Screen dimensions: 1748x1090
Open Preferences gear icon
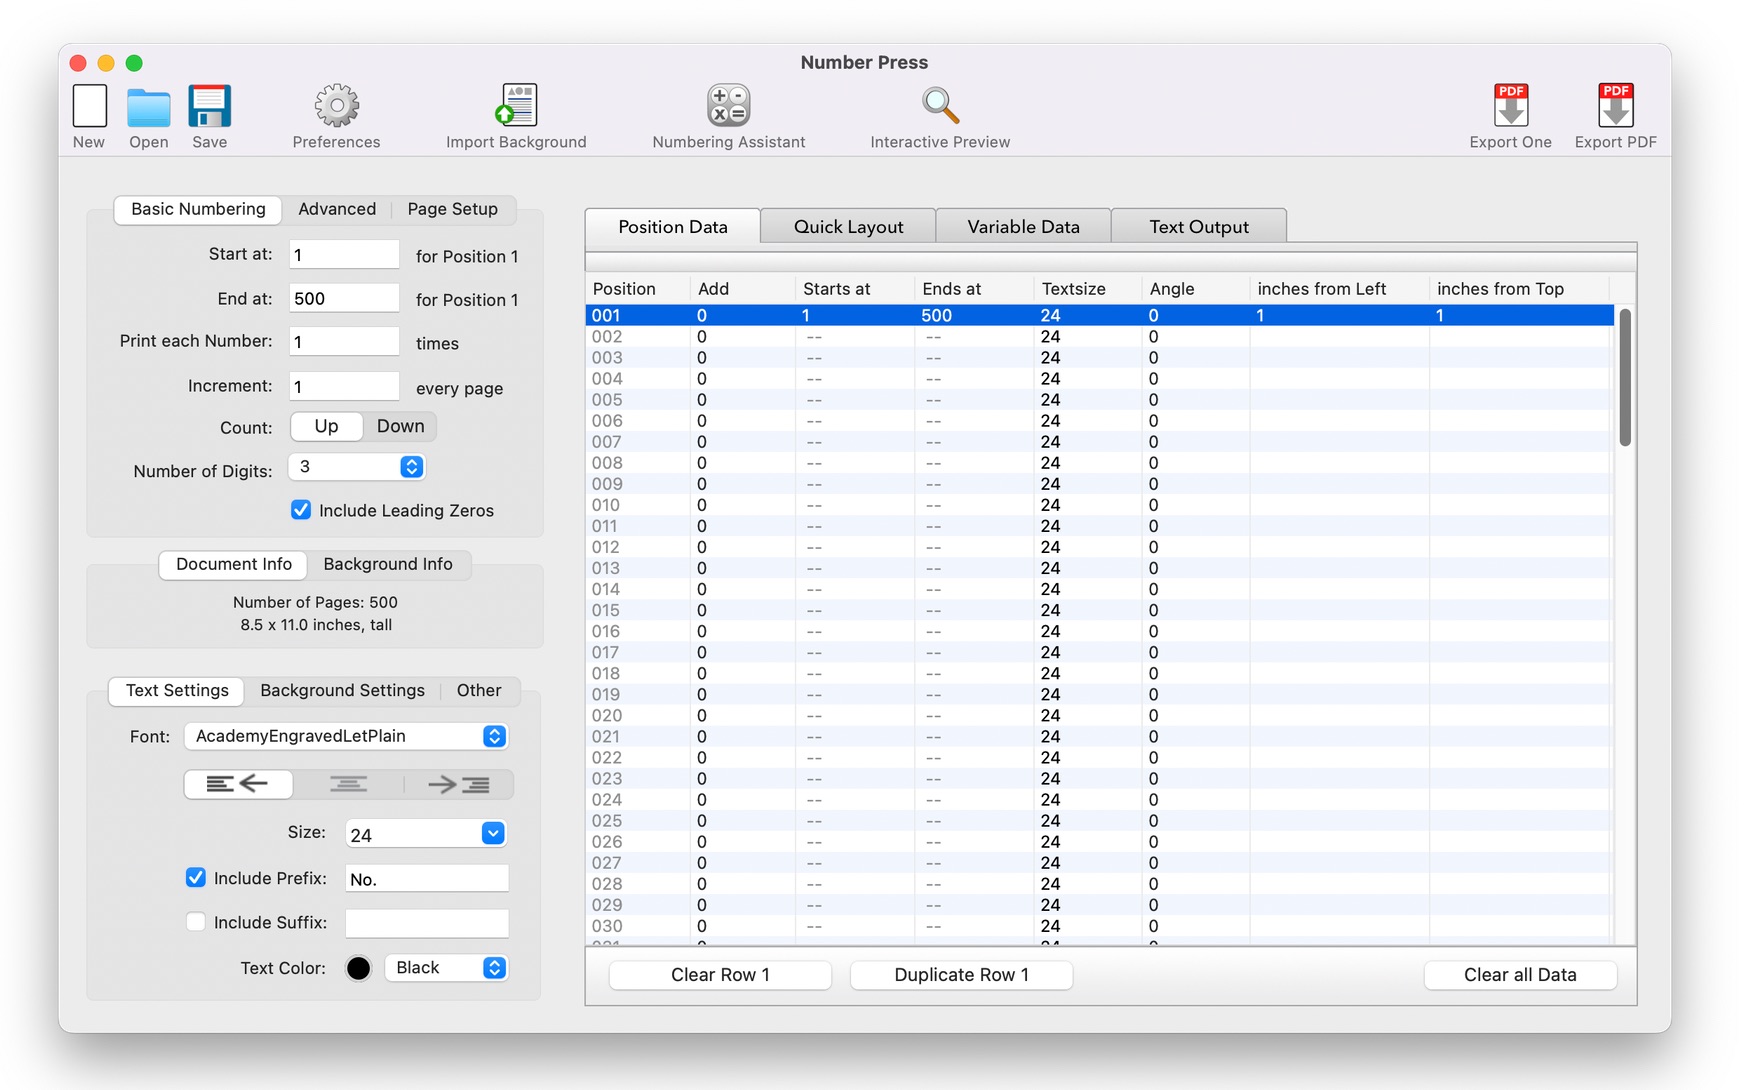336,116
